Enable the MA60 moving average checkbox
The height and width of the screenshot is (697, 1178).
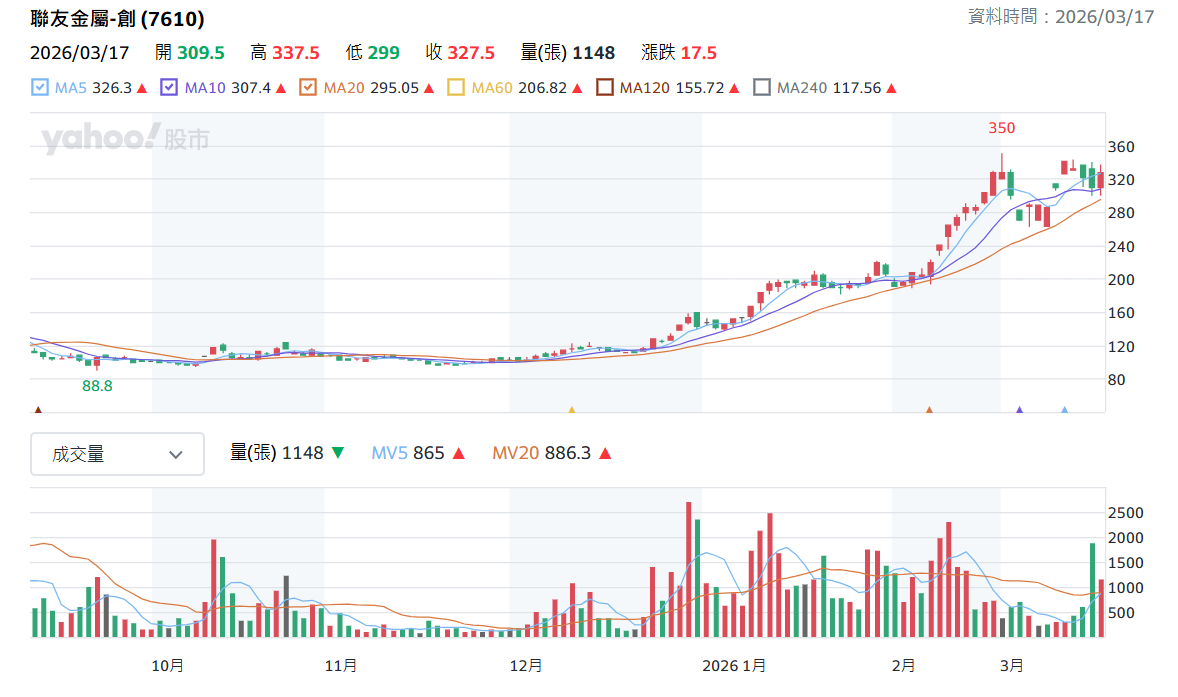(455, 88)
